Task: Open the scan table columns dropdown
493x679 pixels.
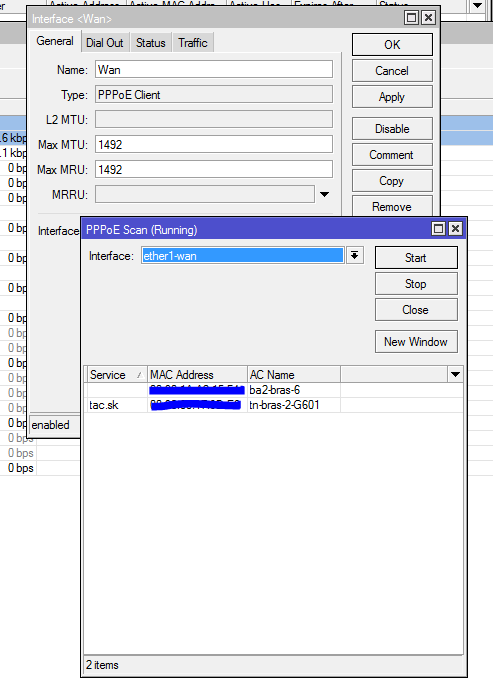Action: (455, 375)
